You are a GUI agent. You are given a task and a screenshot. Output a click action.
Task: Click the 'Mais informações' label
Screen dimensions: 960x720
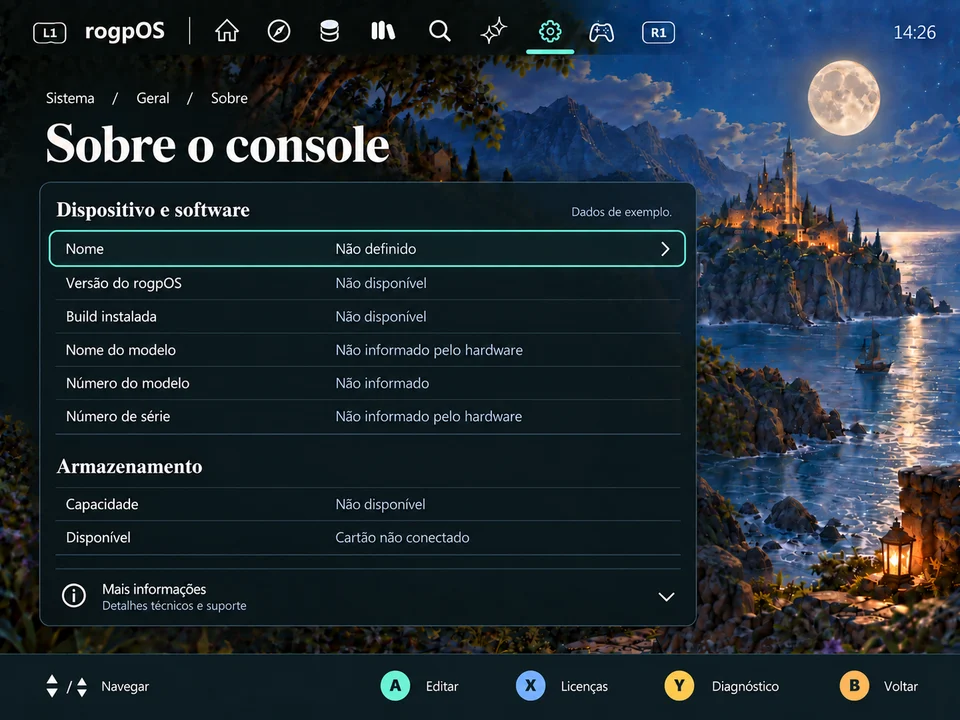(154, 589)
